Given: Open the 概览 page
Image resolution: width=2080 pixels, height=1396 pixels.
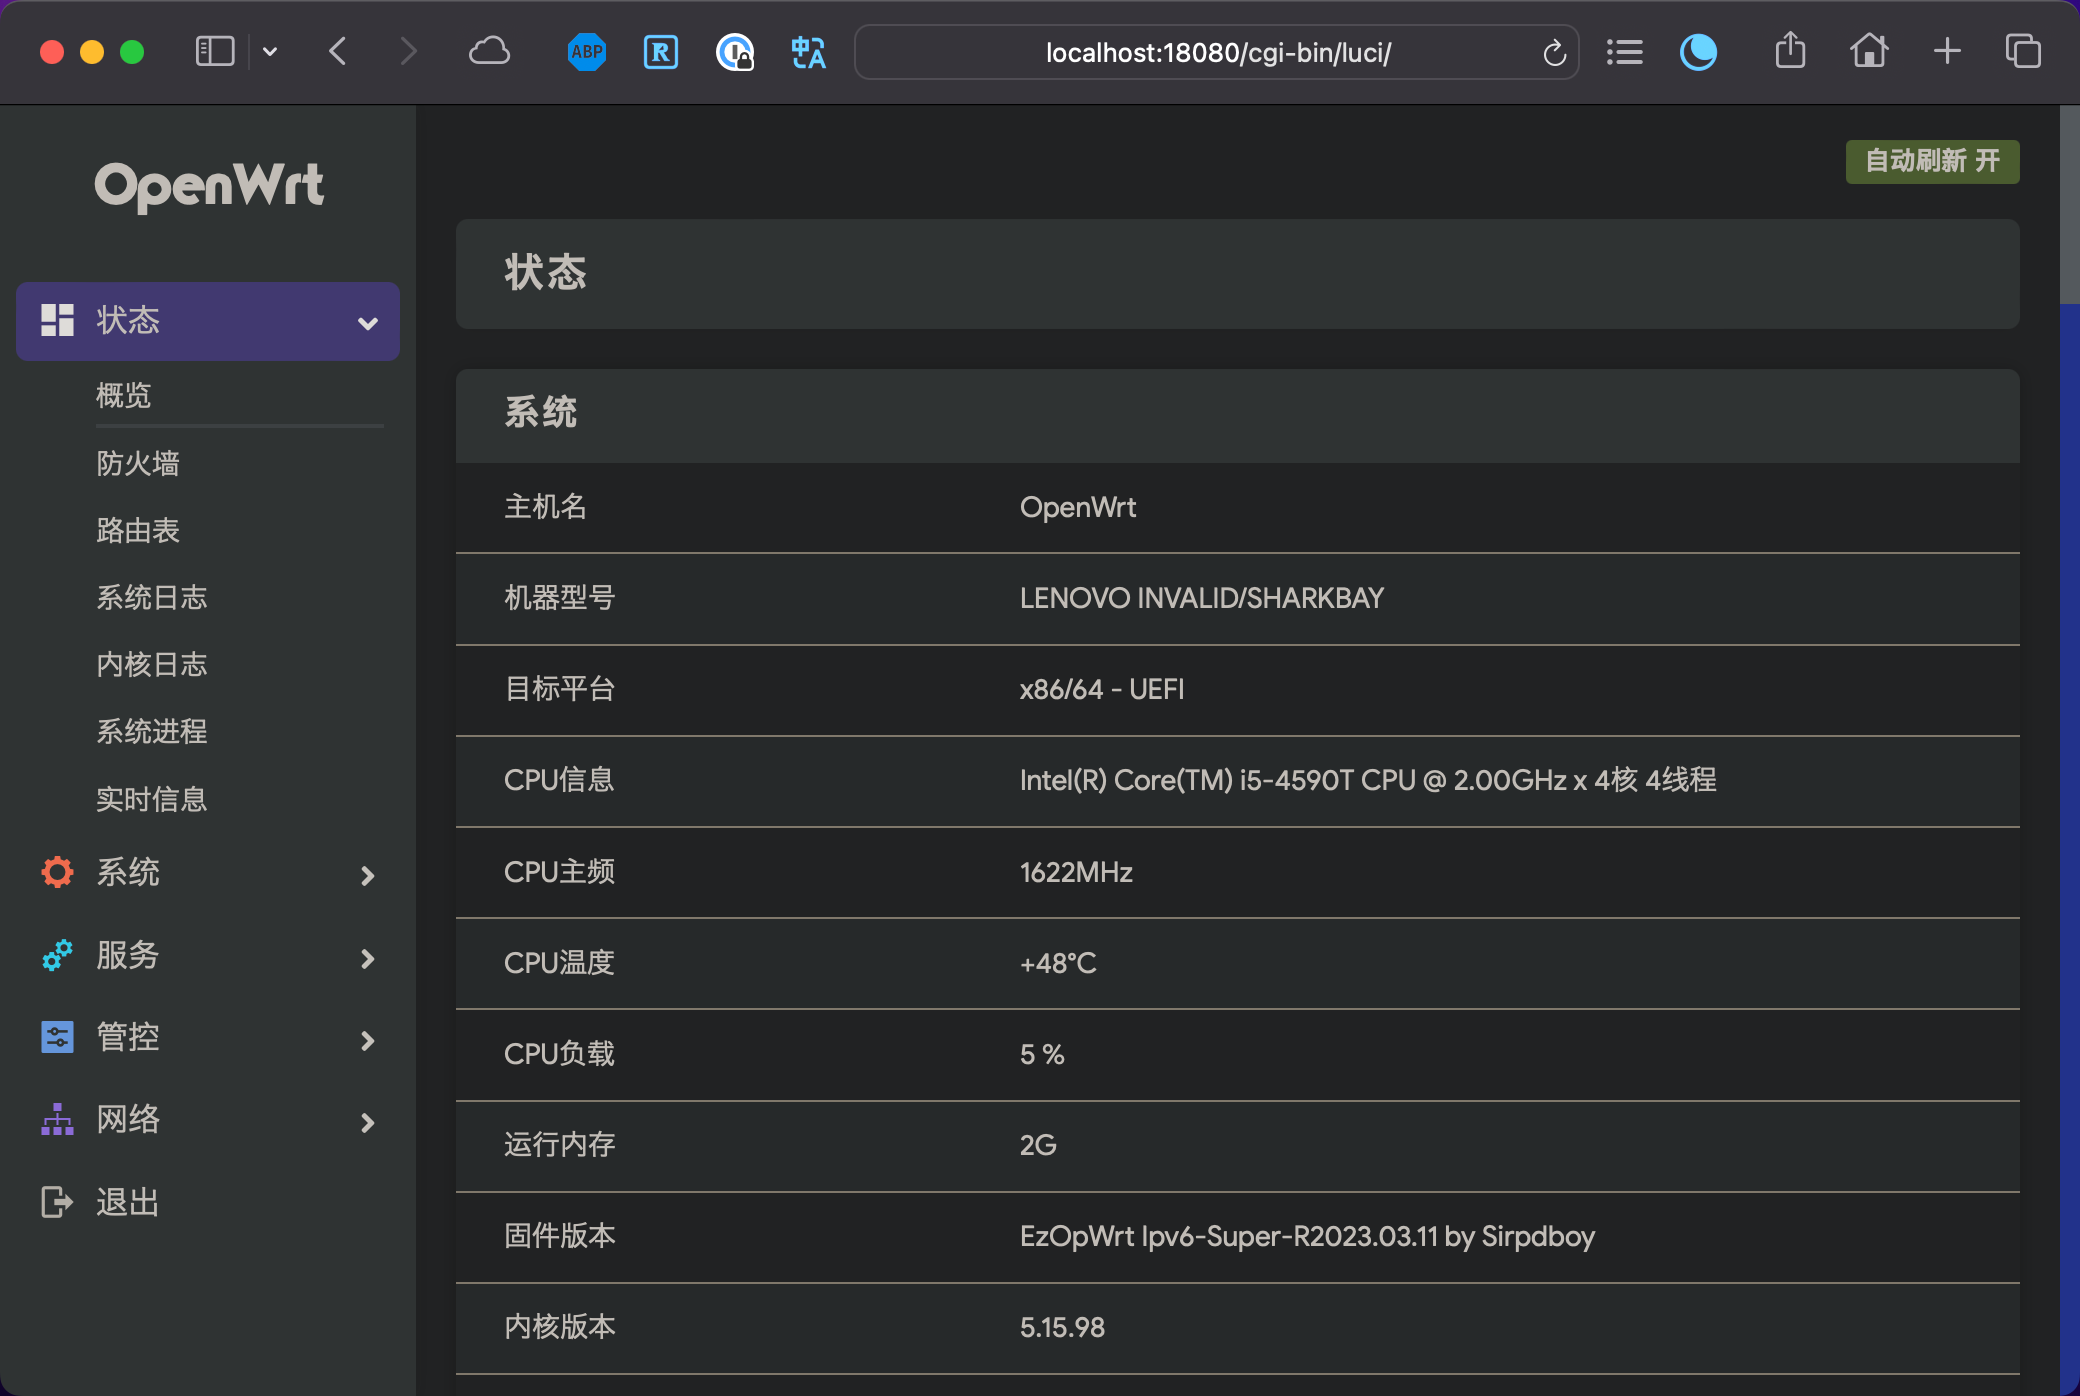Looking at the screenshot, I should coord(123,396).
